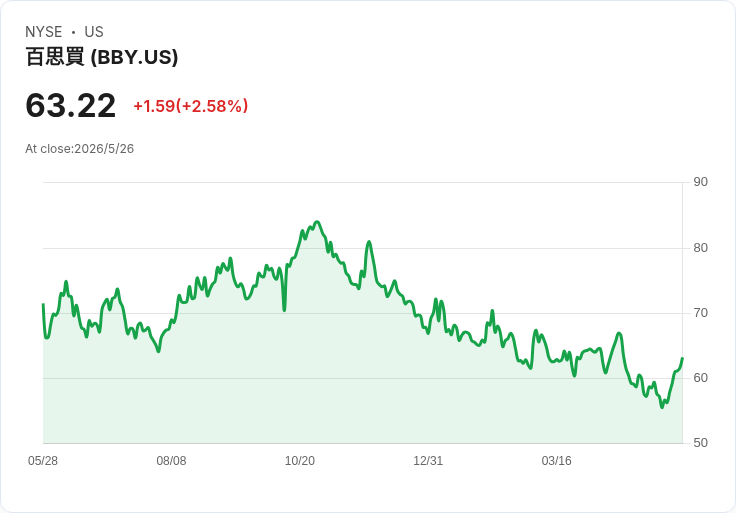
Task: Click the sharp dip just before 10/20
Action: [x=284, y=310]
